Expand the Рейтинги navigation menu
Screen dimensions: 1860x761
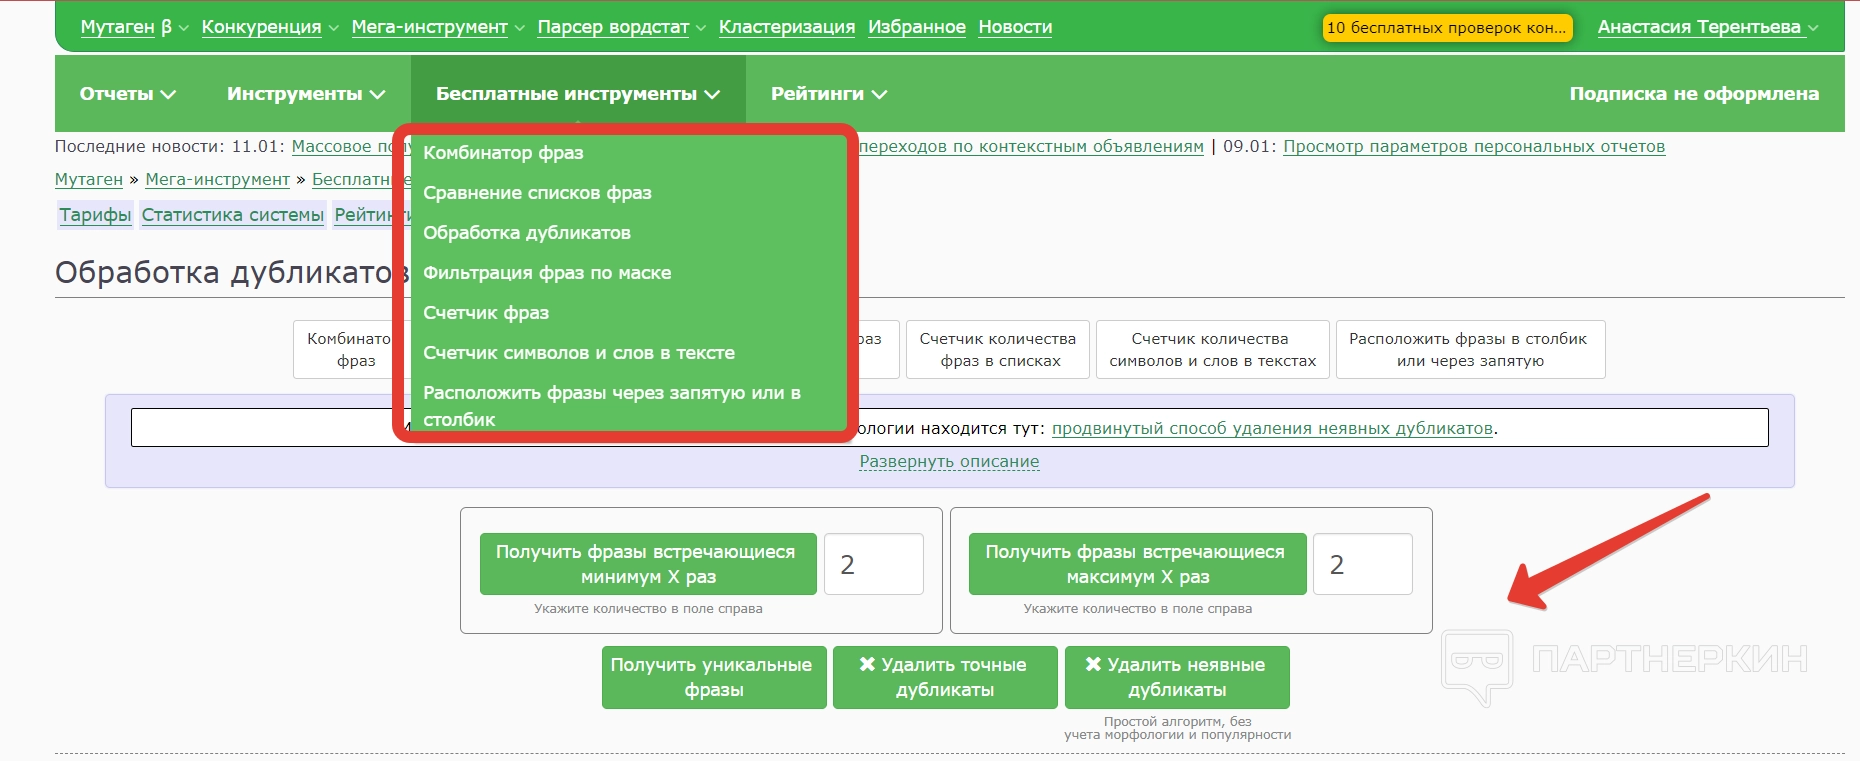click(x=829, y=94)
